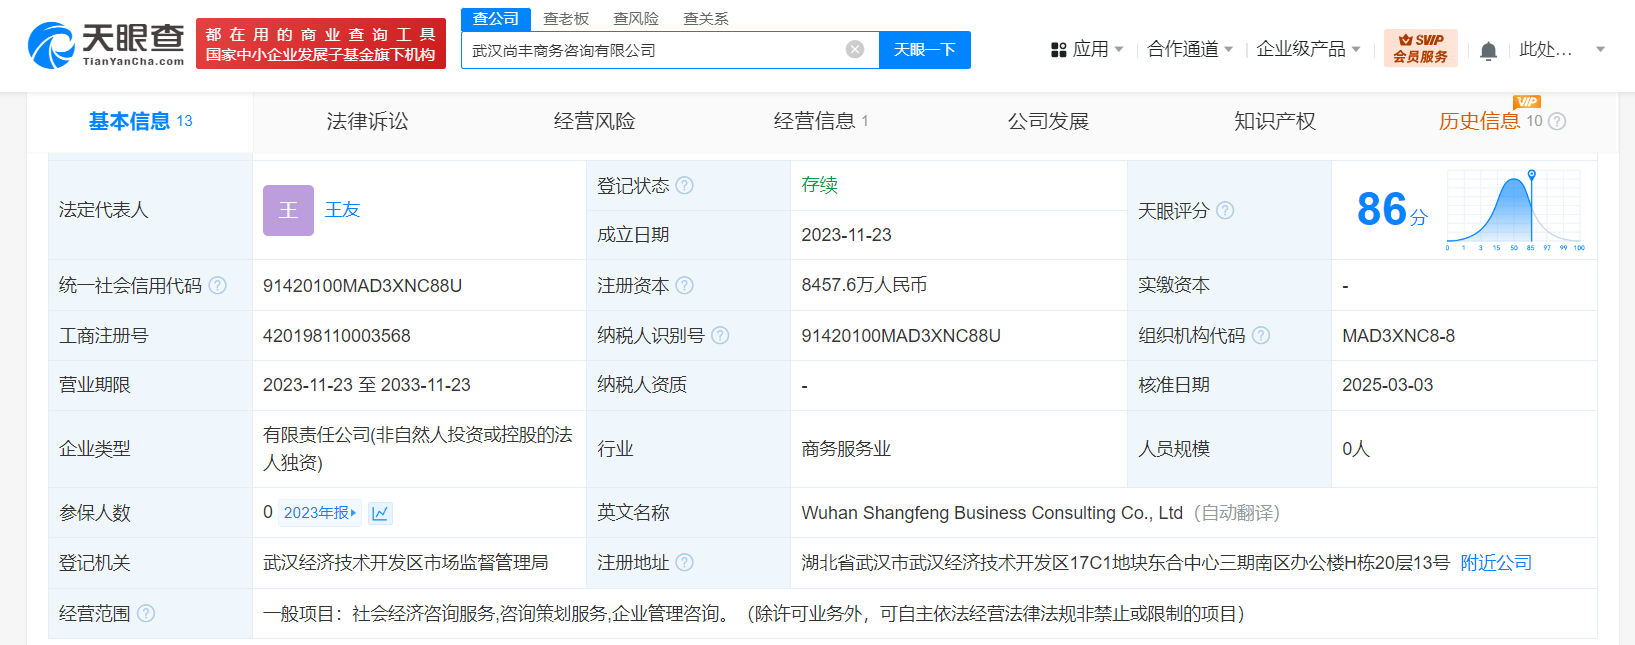1635x645 pixels.
Task: Open SVIP member services
Action: (1420, 49)
